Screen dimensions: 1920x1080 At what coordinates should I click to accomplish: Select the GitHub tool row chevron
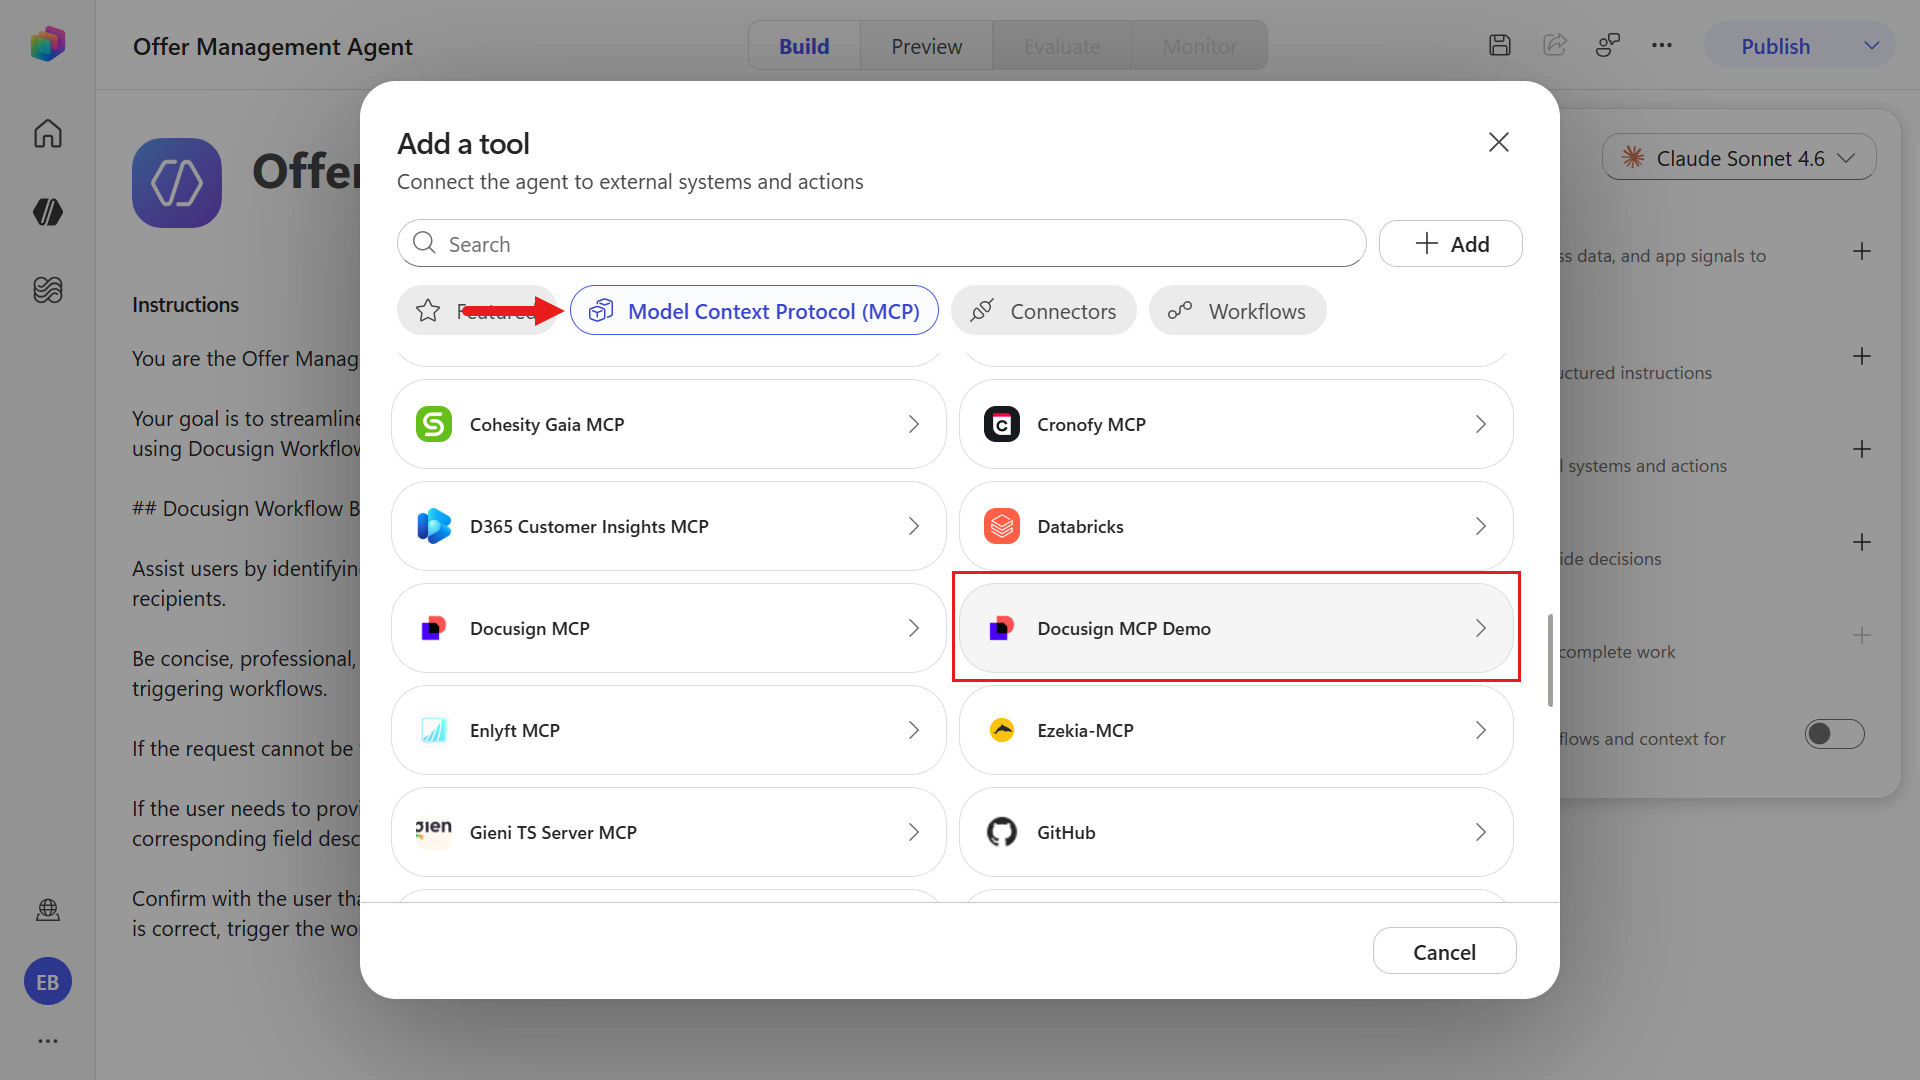click(1481, 832)
